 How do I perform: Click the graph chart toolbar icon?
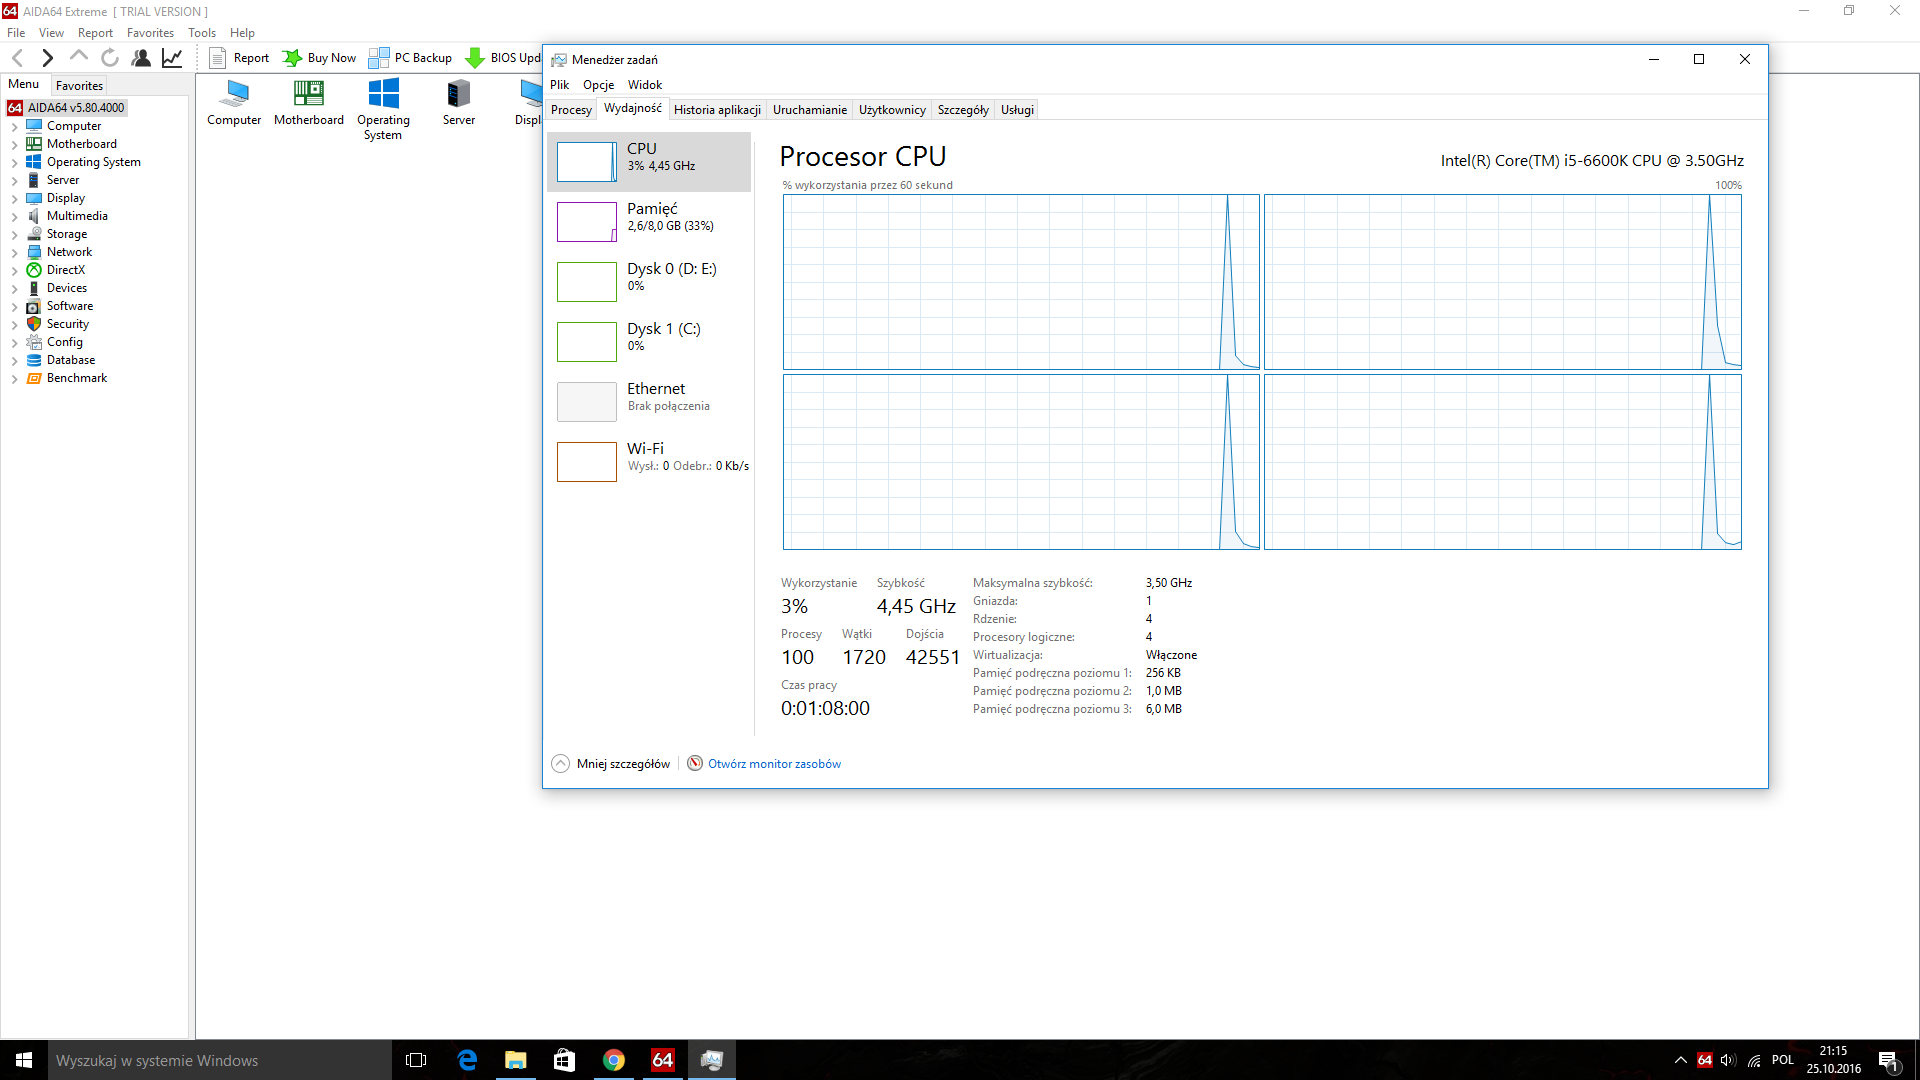click(x=172, y=58)
